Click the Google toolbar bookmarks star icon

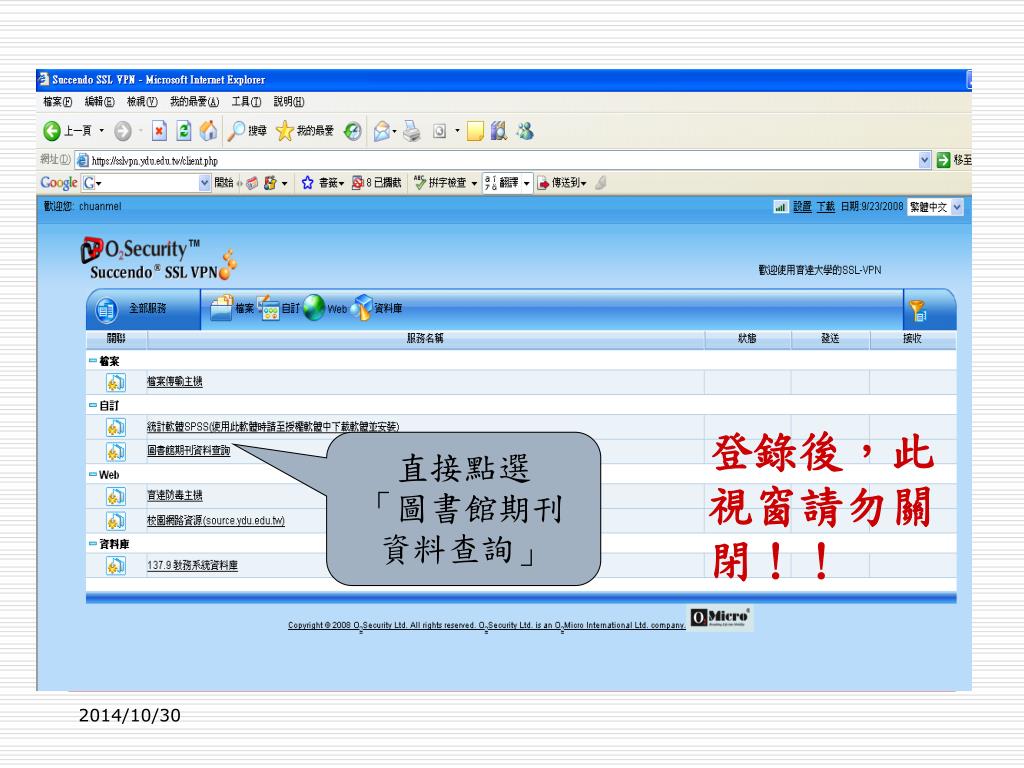point(308,183)
